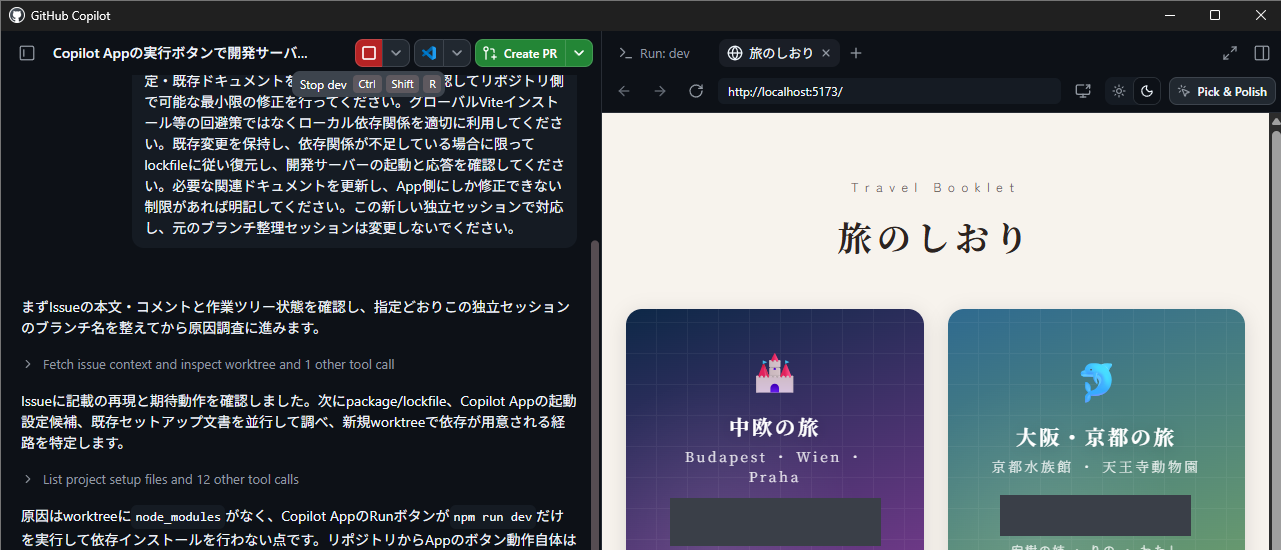The width and height of the screenshot is (1281, 550).
Task: Toggle the split panel layout icon
Action: click(1262, 53)
